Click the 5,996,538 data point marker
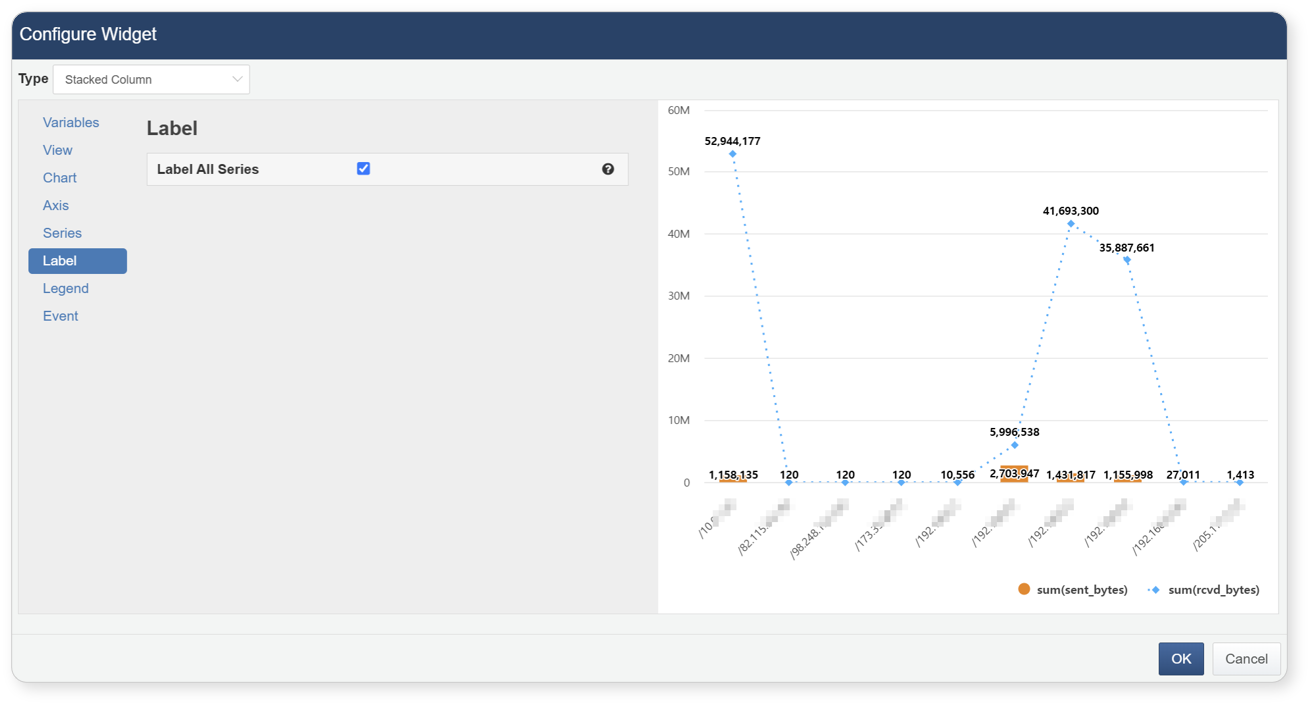The height and width of the screenshot is (705, 1310). (x=1014, y=445)
